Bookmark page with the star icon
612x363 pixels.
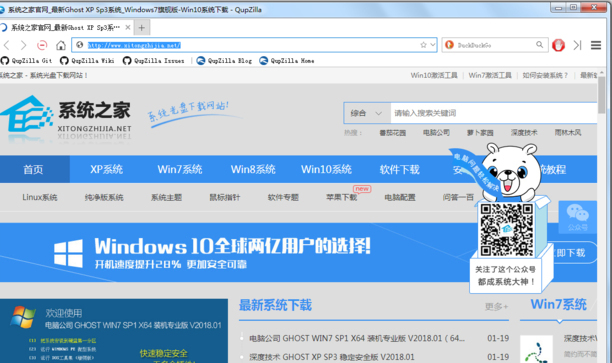click(423, 45)
